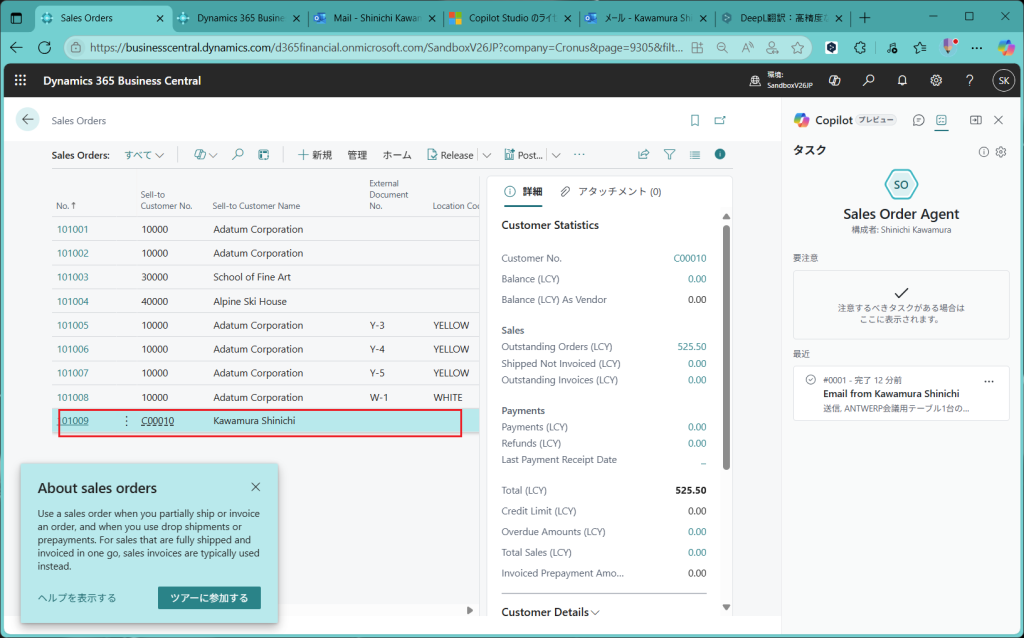The image size is (1024, 638).
Task: Open sales order 101005
Action: click(72, 325)
